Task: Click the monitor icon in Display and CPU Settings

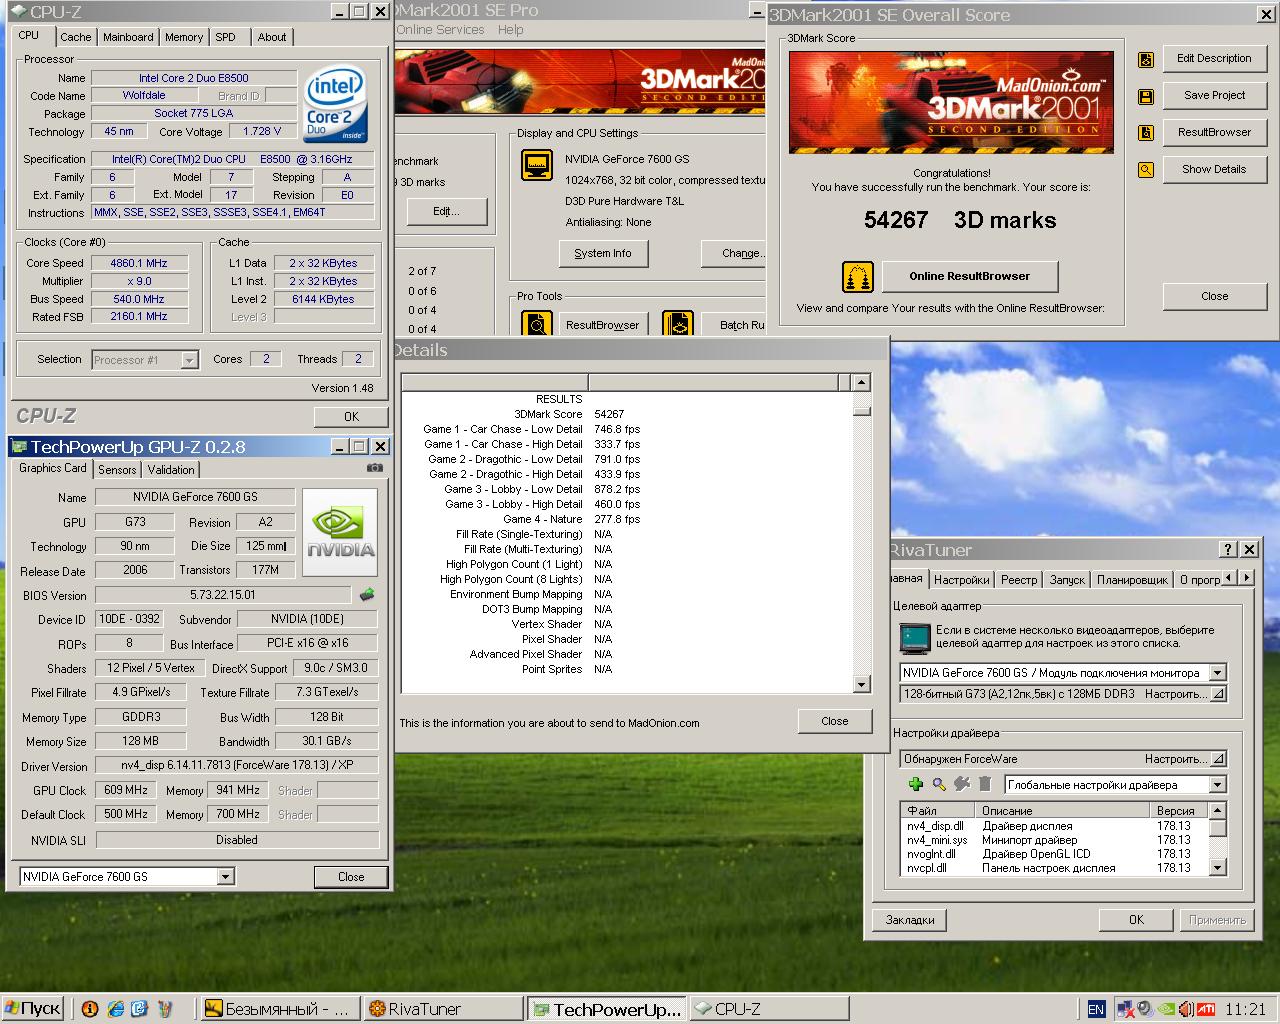Action: pos(537,166)
